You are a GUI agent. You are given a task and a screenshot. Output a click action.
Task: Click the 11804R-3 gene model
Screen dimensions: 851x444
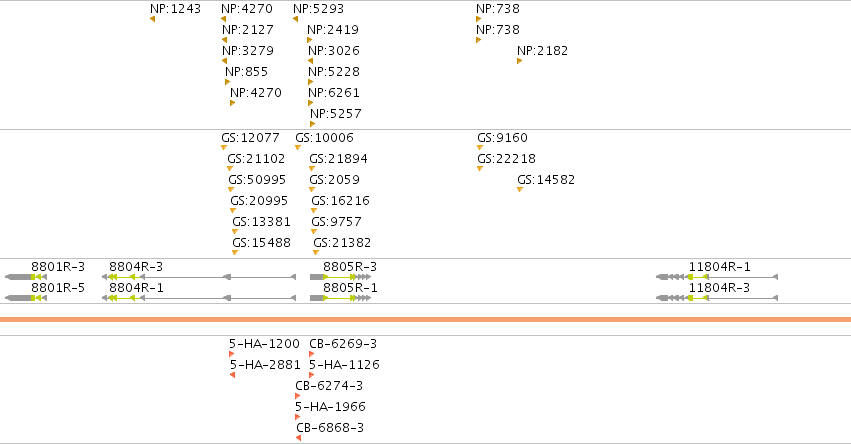717,298
